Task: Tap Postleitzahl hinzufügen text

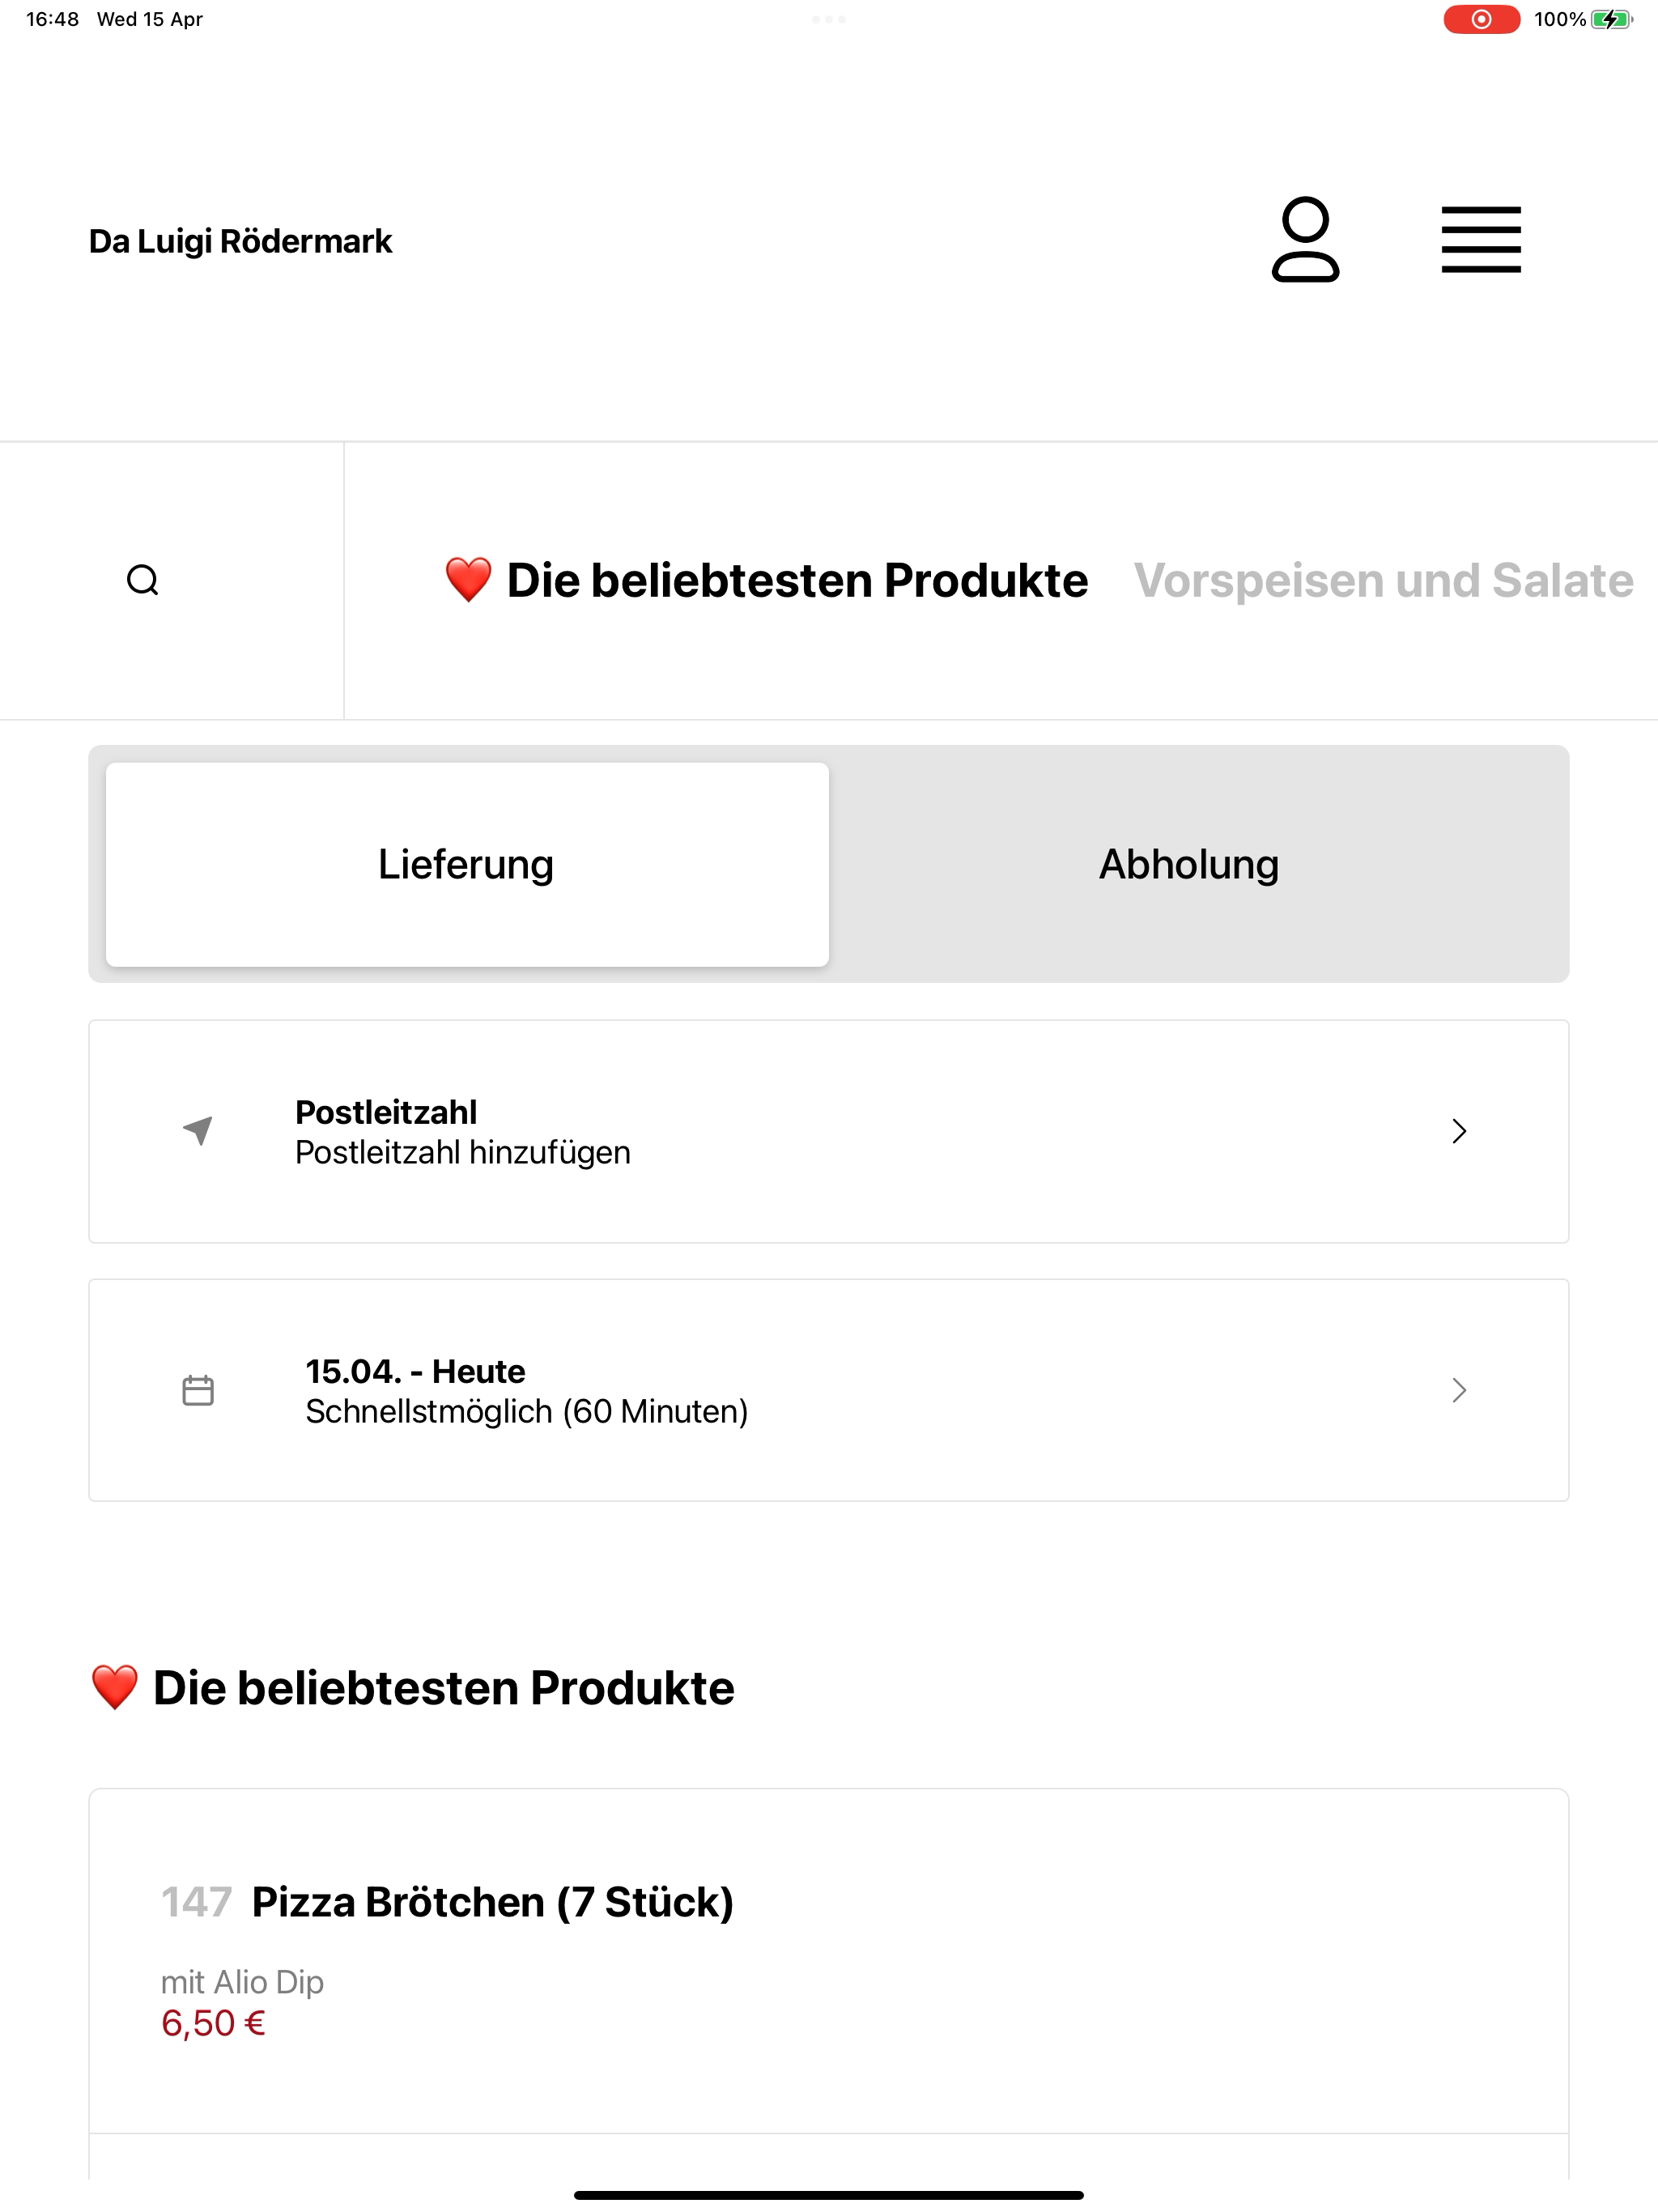Action: point(463,1152)
